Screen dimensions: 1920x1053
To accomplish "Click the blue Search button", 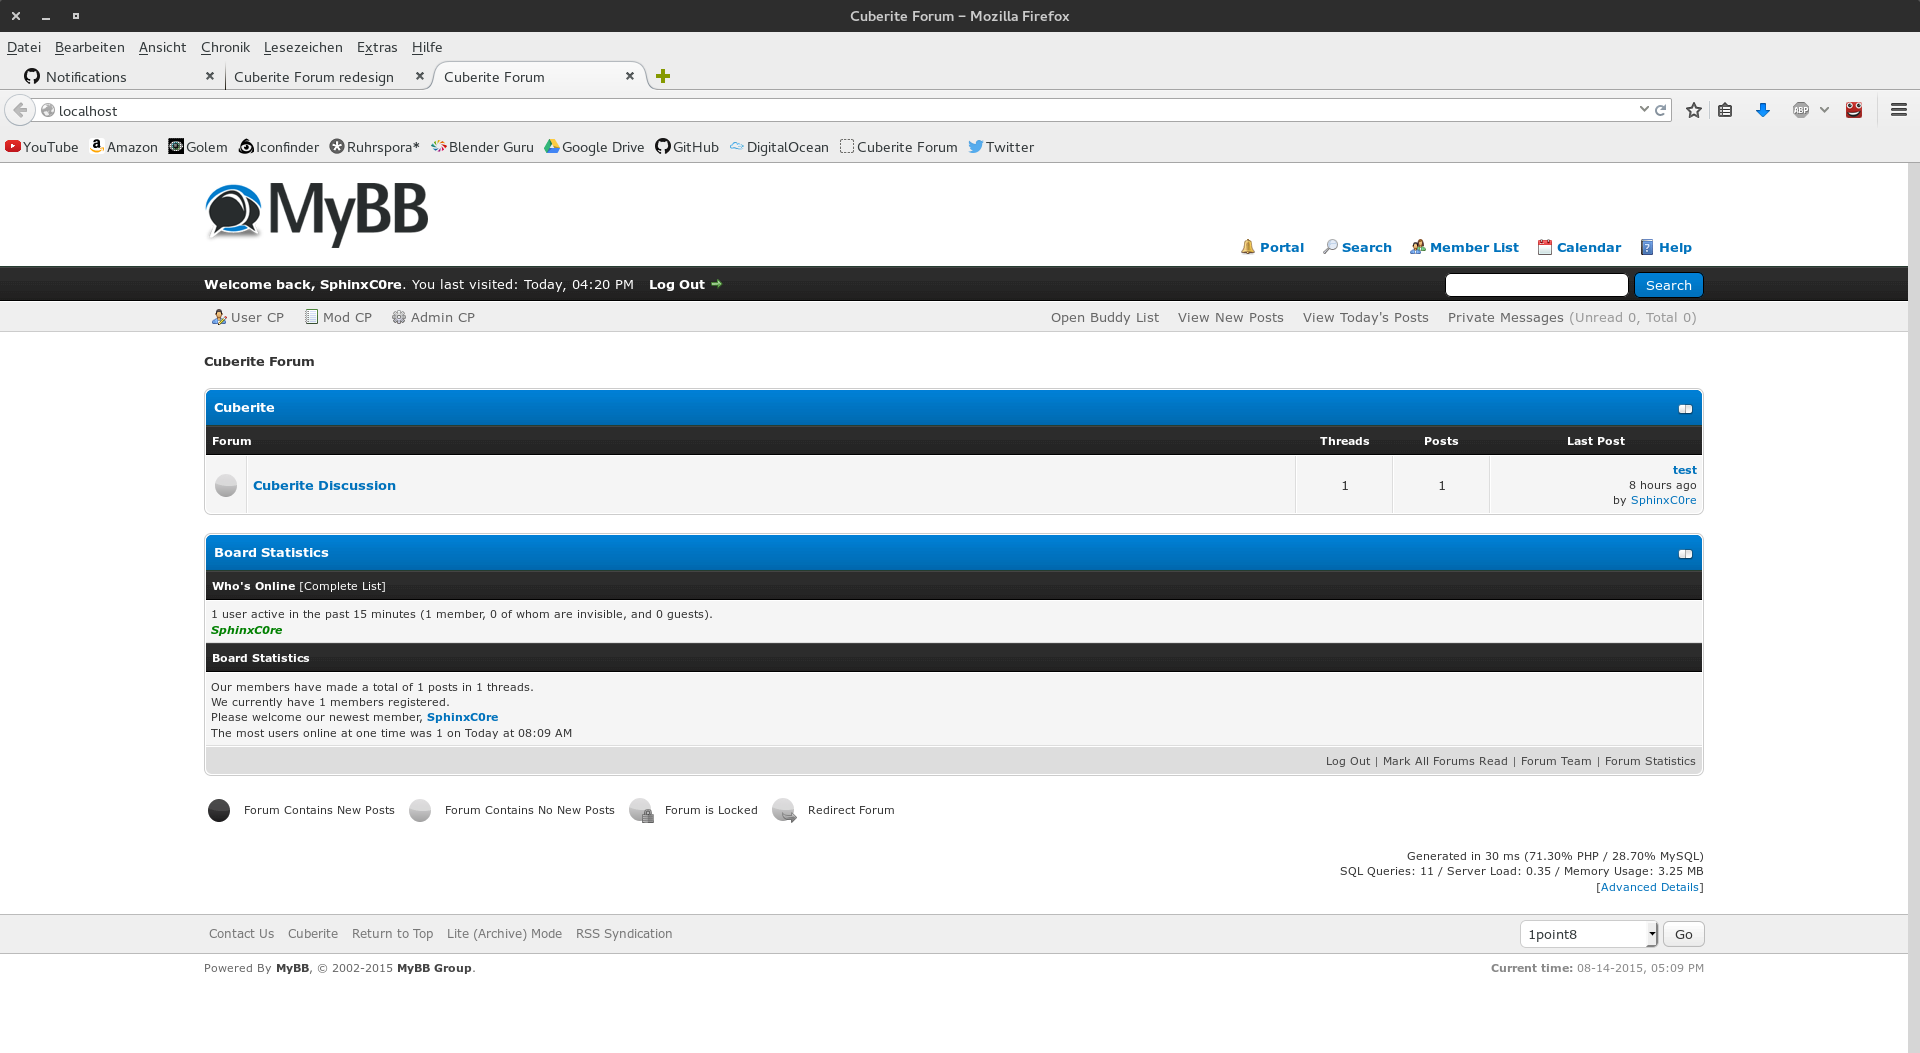I will pos(1669,285).
